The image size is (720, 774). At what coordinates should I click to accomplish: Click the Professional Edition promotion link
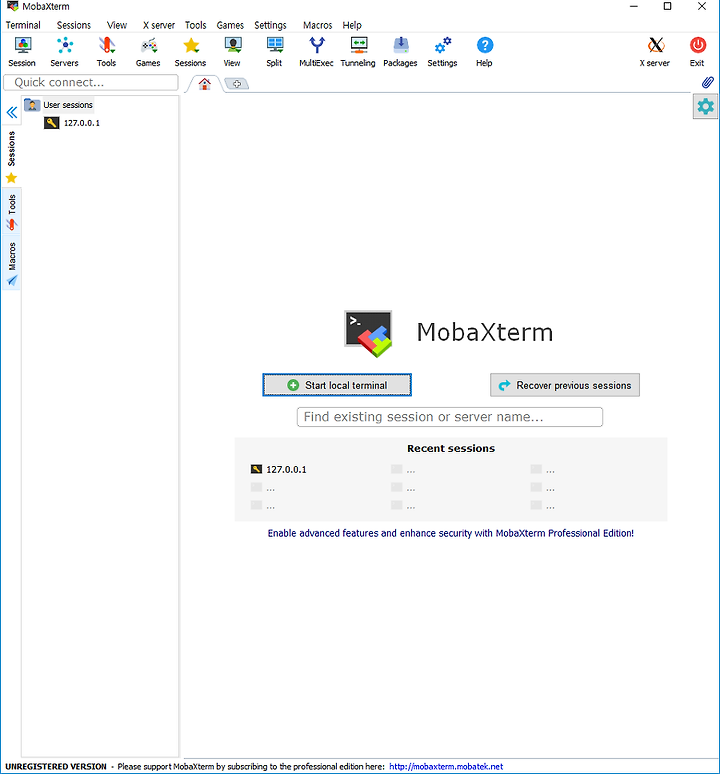click(451, 533)
